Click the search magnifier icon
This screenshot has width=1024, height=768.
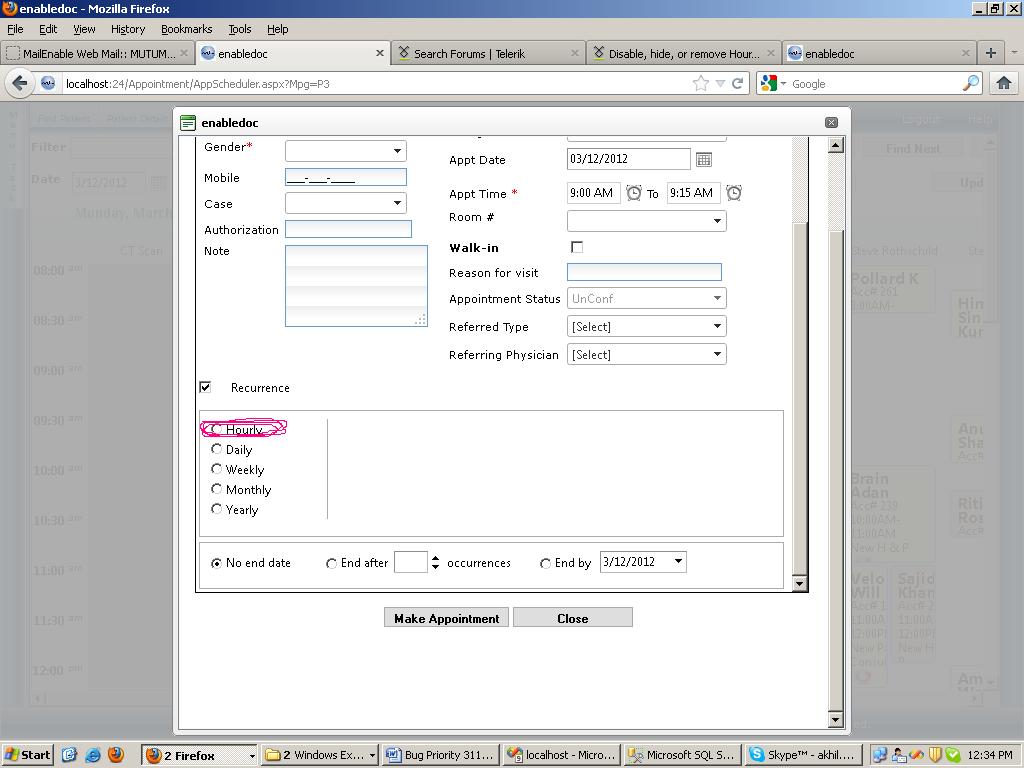click(x=970, y=83)
